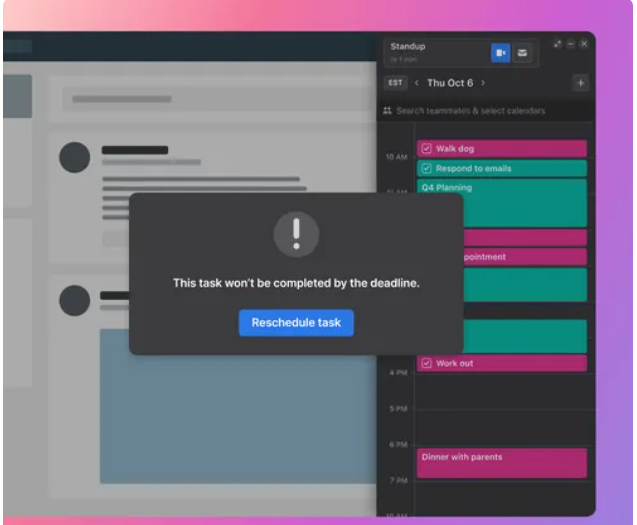637x525 pixels.
Task: Go to previous day with left chevron
Action: (x=417, y=83)
